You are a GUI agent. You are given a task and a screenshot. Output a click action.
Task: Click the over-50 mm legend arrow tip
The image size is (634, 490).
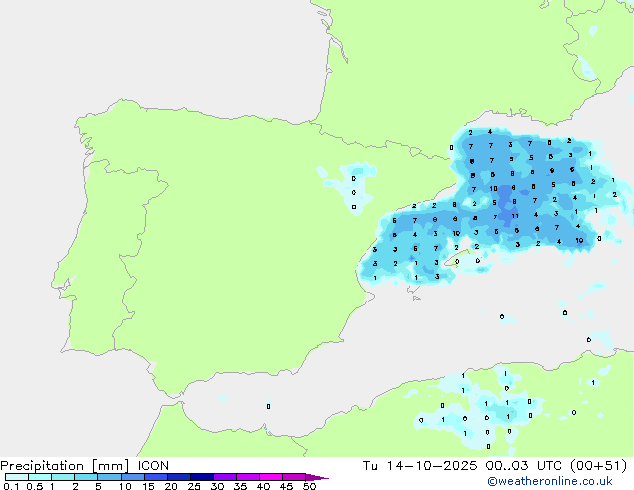coord(317,477)
